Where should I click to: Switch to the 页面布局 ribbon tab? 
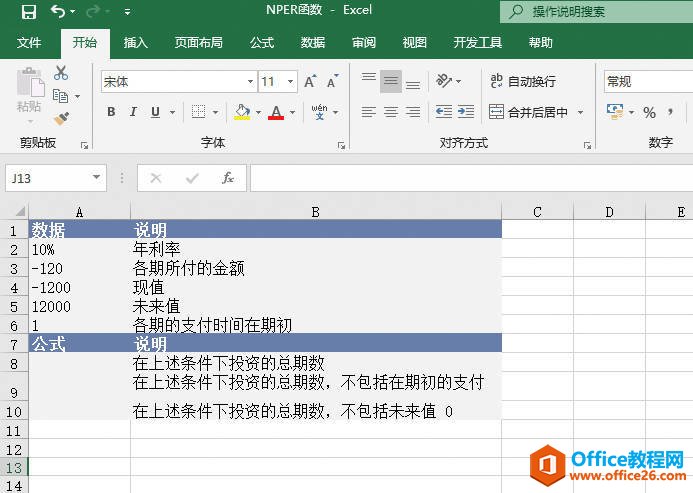pos(198,43)
